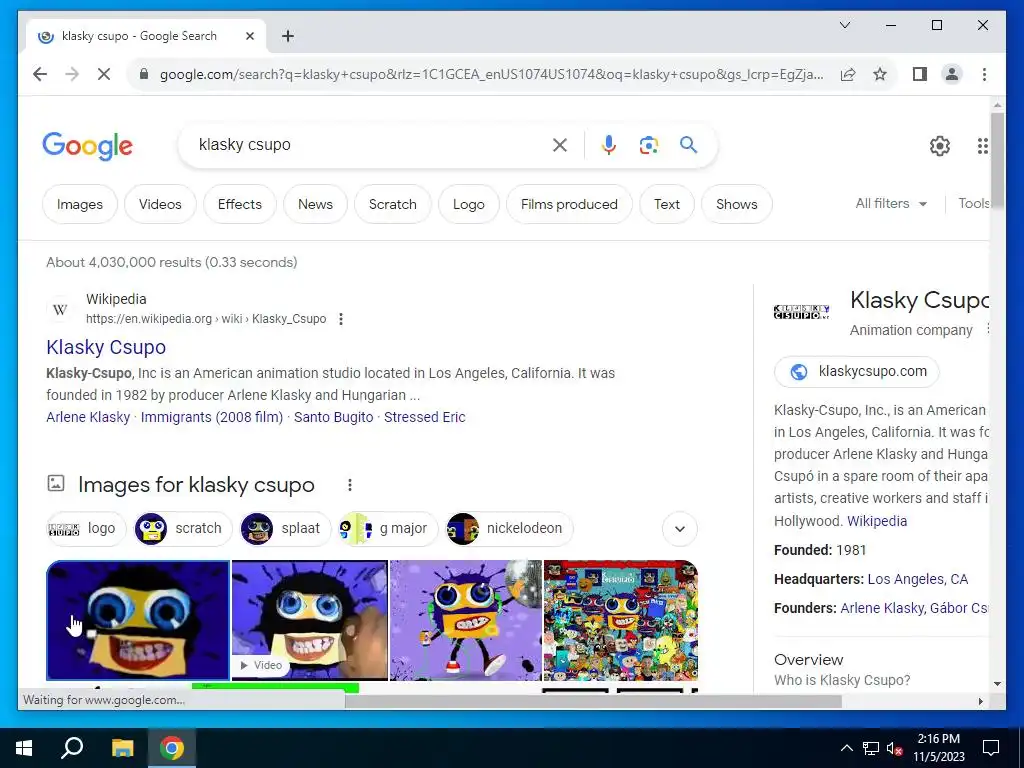Close the klasky csupo Google Search tab
The width and height of the screenshot is (1024, 768).
tap(249, 36)
